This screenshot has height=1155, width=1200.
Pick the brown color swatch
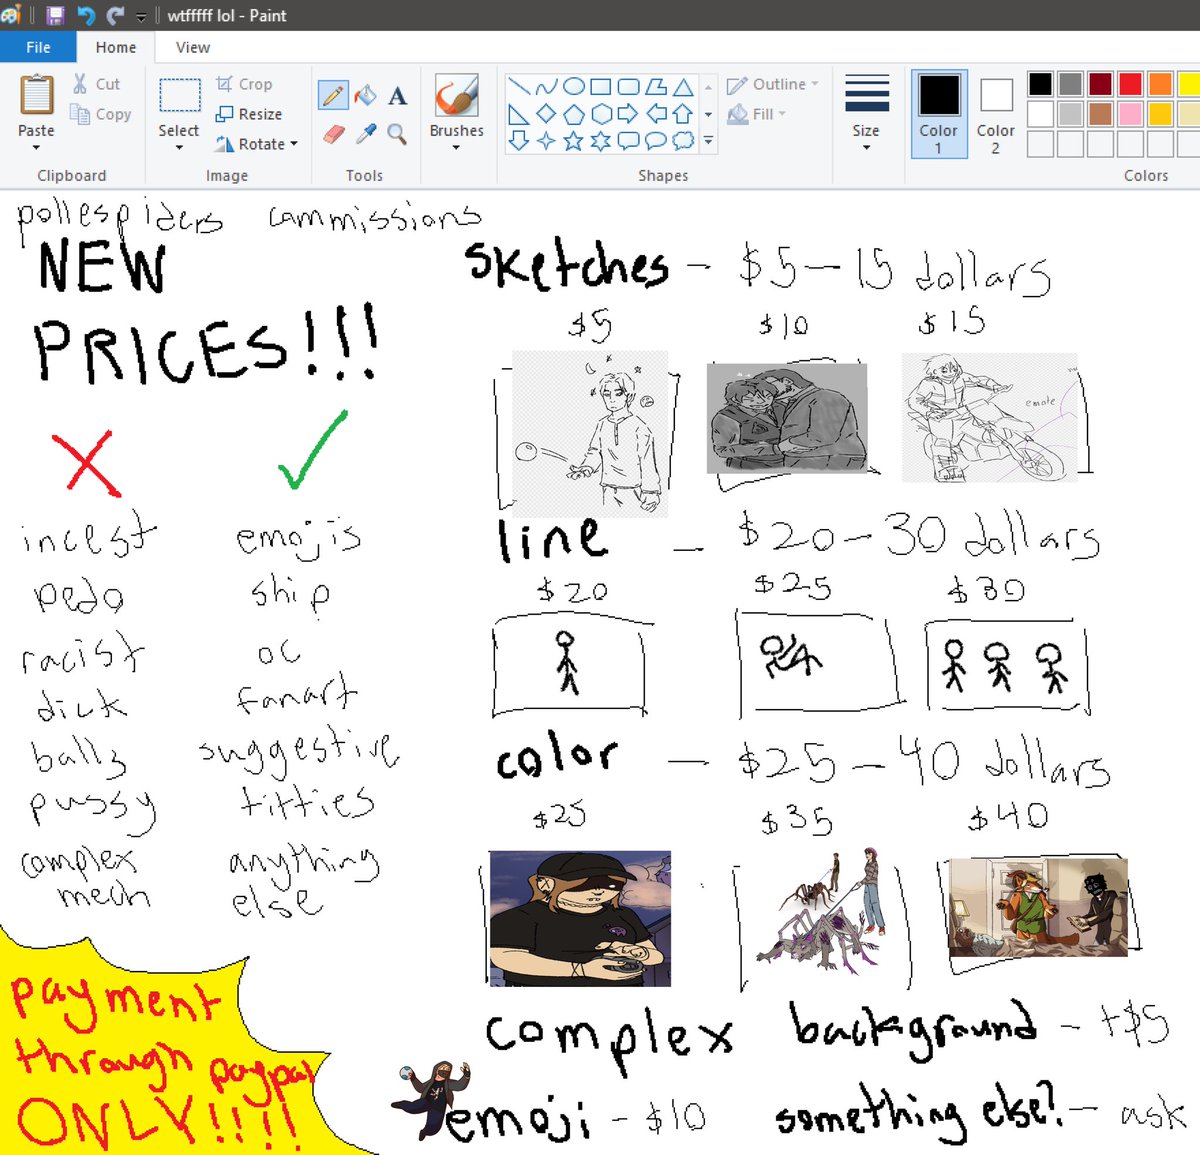click(x=1100, y=114)
